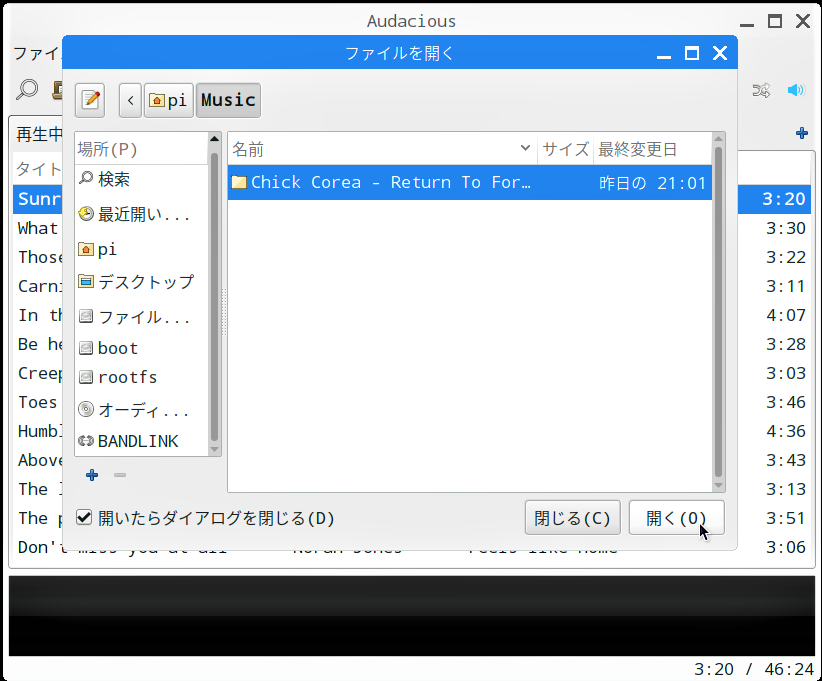Select the boot volume in sidebar
This screenshot has height=681, width=822.
pyautogui.click(x=142, y=348)
